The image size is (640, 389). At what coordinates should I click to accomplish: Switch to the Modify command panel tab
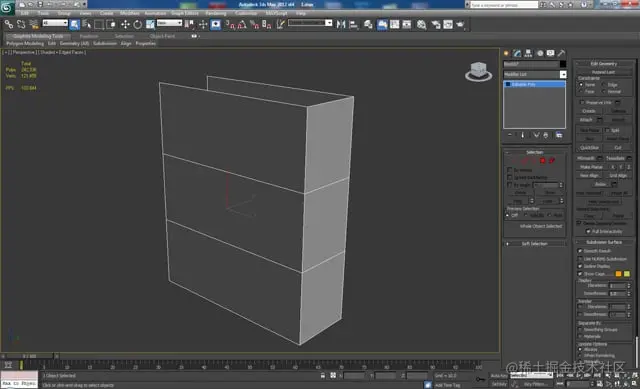click(518, 53)
